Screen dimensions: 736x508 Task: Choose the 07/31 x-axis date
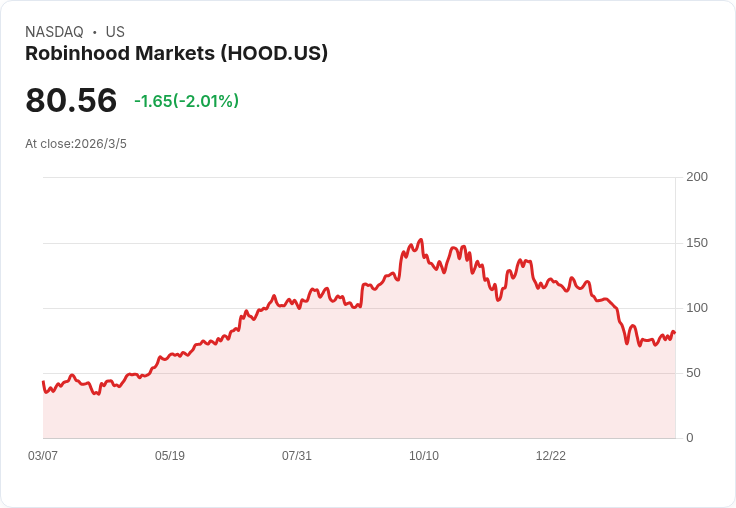(x=297, y=456)
